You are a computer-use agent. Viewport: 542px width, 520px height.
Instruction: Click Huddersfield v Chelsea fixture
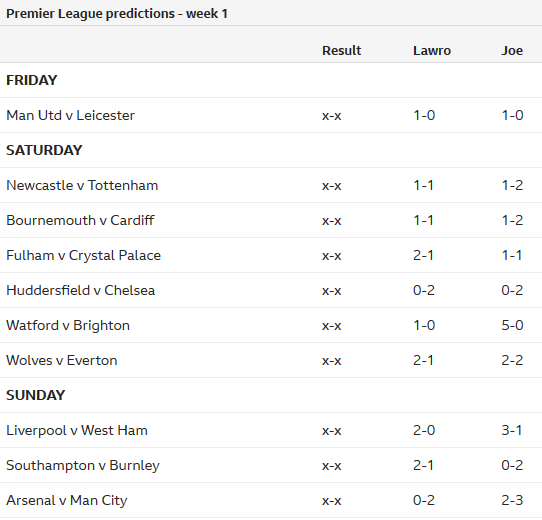[x=81, y=290]
